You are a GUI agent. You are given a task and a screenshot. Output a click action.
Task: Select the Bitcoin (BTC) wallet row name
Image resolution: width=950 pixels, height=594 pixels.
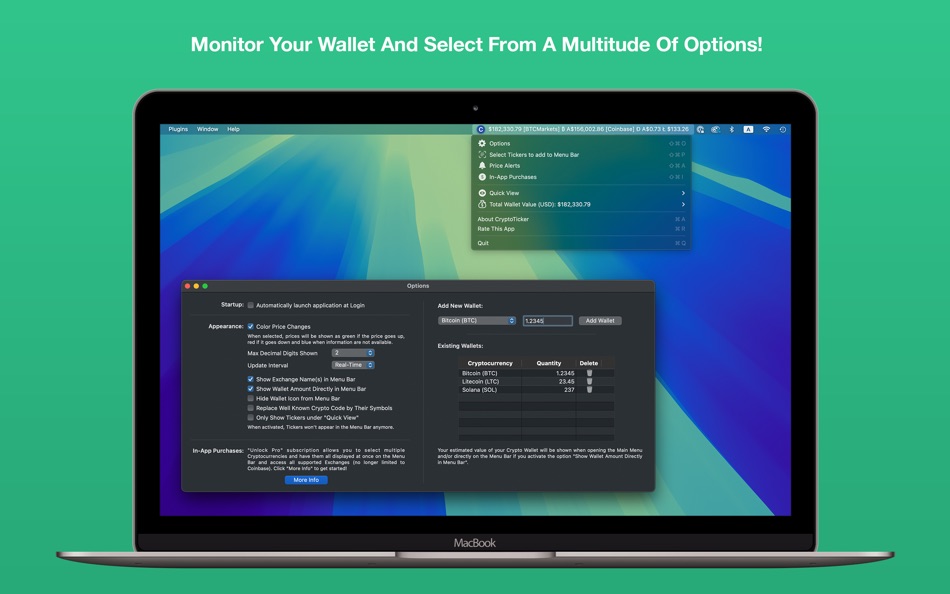tap(480, 373)
